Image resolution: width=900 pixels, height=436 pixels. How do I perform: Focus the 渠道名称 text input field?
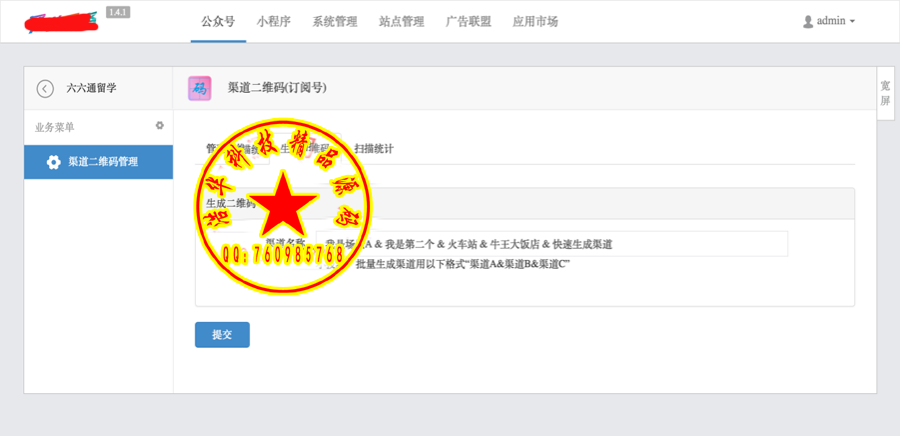click(x=552, y=244)
